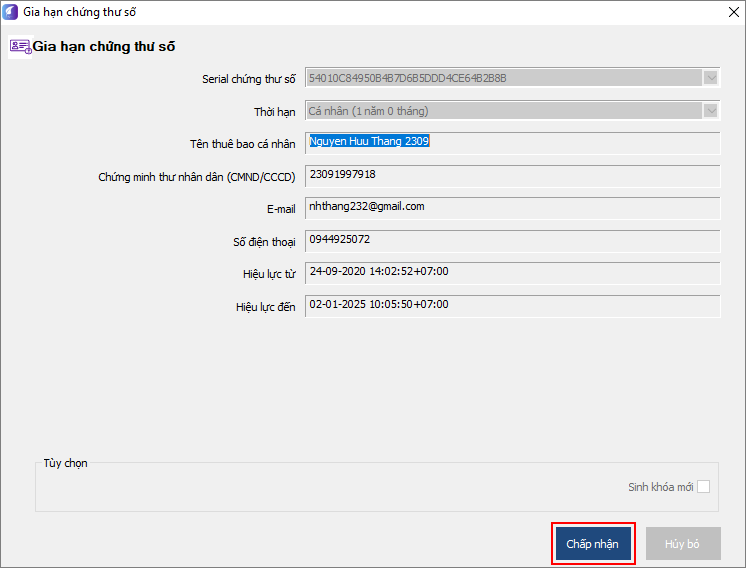Click the window title text in the title bar
This screenshot has width=746, height=568.
(x=79, y=13)
